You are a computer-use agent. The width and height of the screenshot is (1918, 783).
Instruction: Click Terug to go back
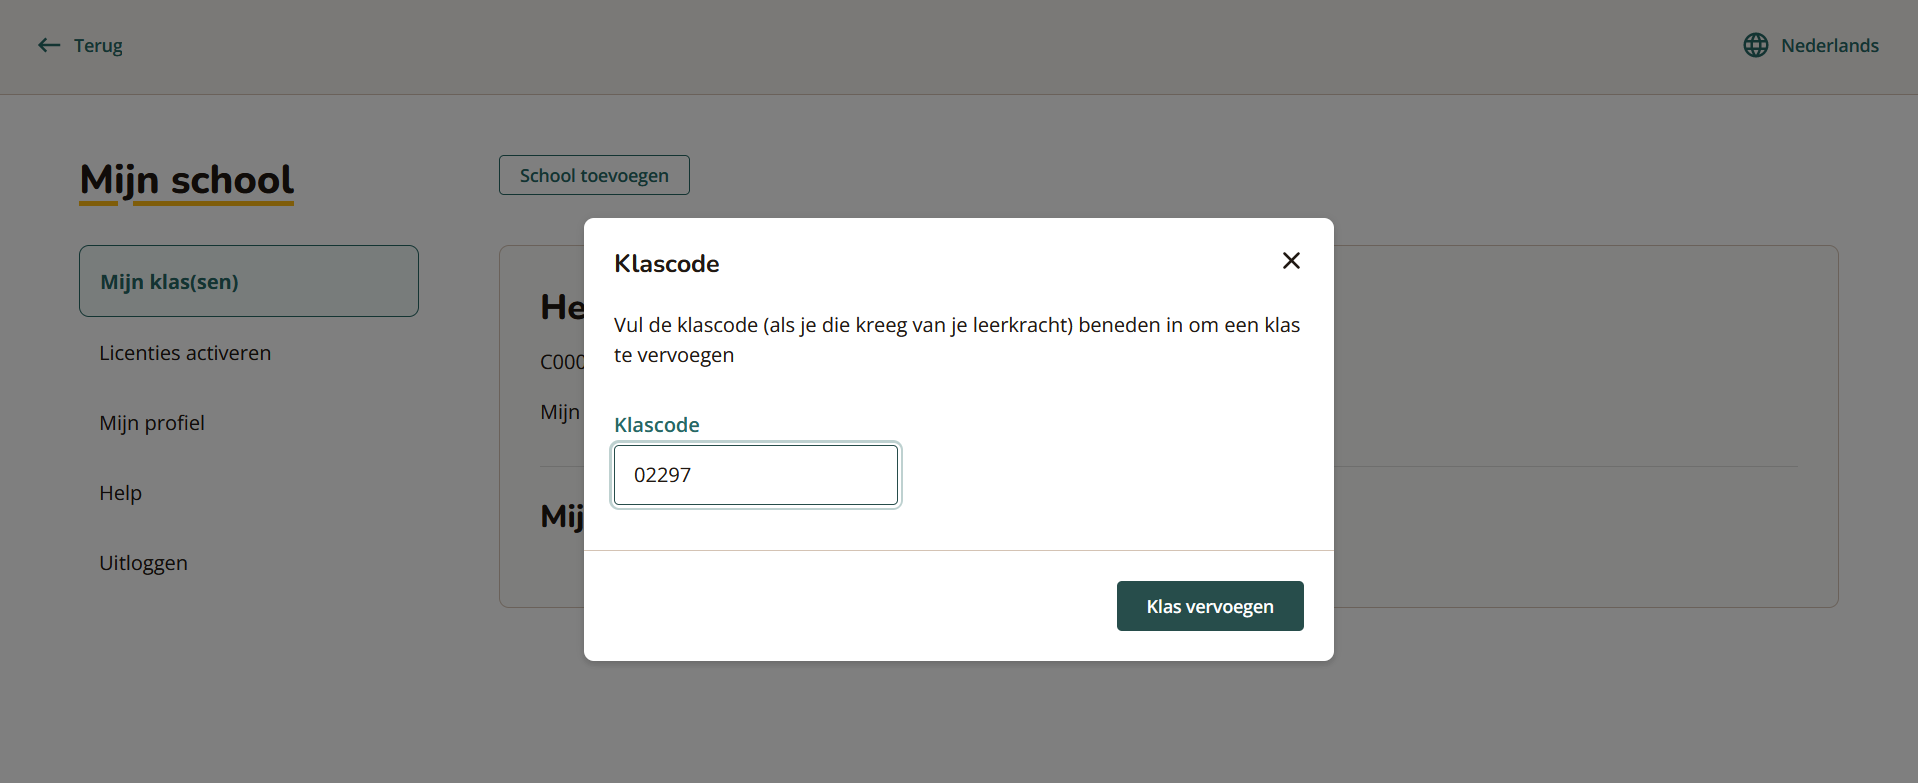[x=96, y=45]
